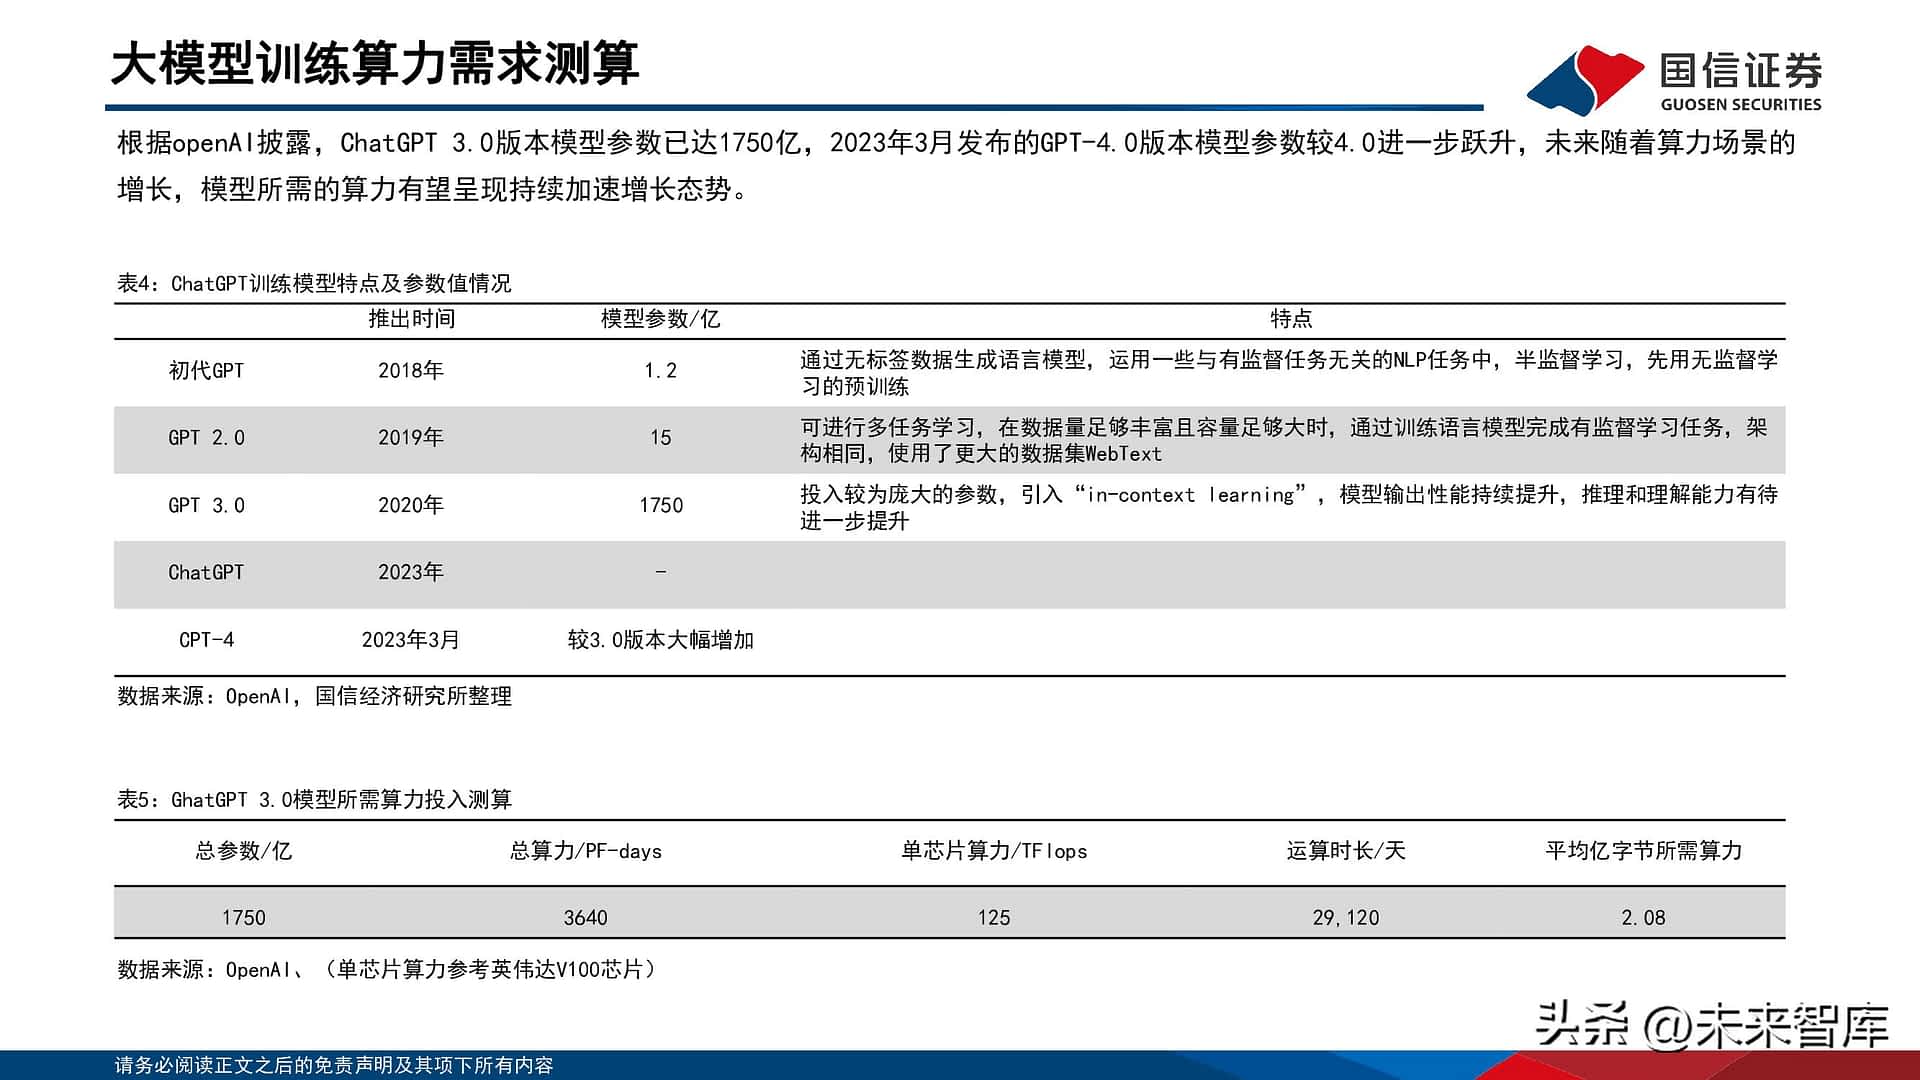
Task: Click the footer disclaimer 请务必阅读正文之后的免责声明
Action: pos(334,1066)
